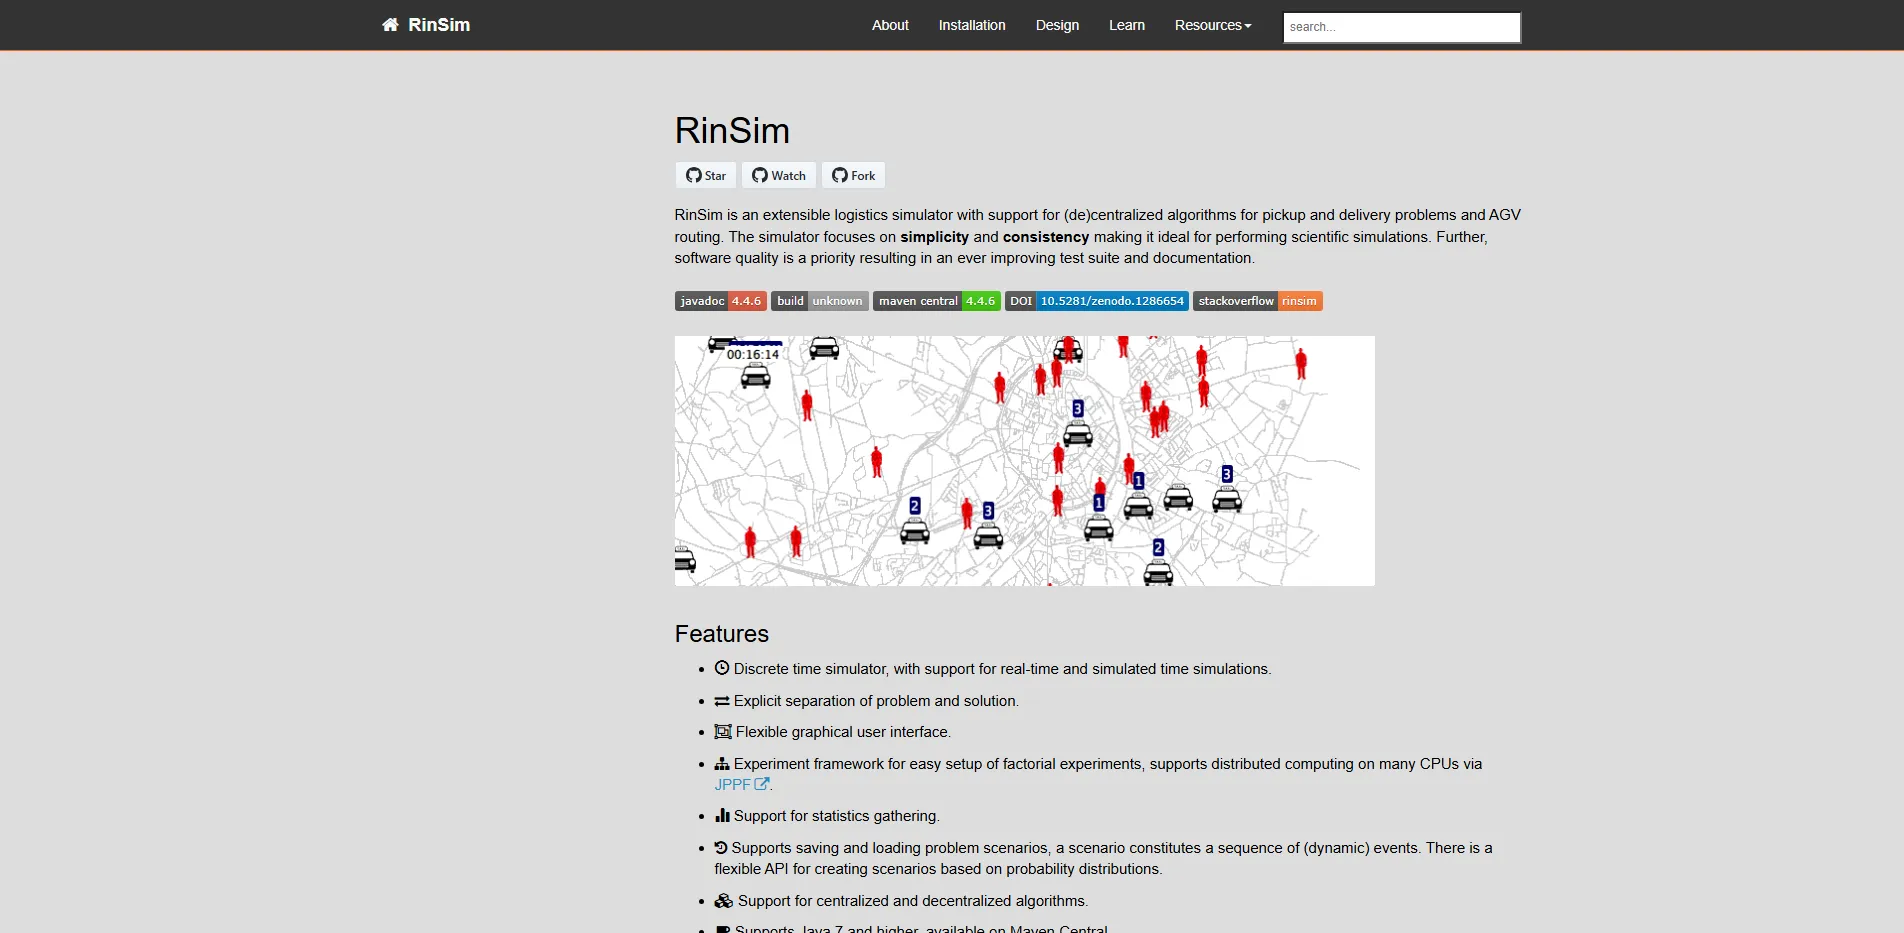Viewport: 1904px width, 933px height.
Task: Click the stackoverflow rinsim badge
Action: click(x=1258, y=301)
